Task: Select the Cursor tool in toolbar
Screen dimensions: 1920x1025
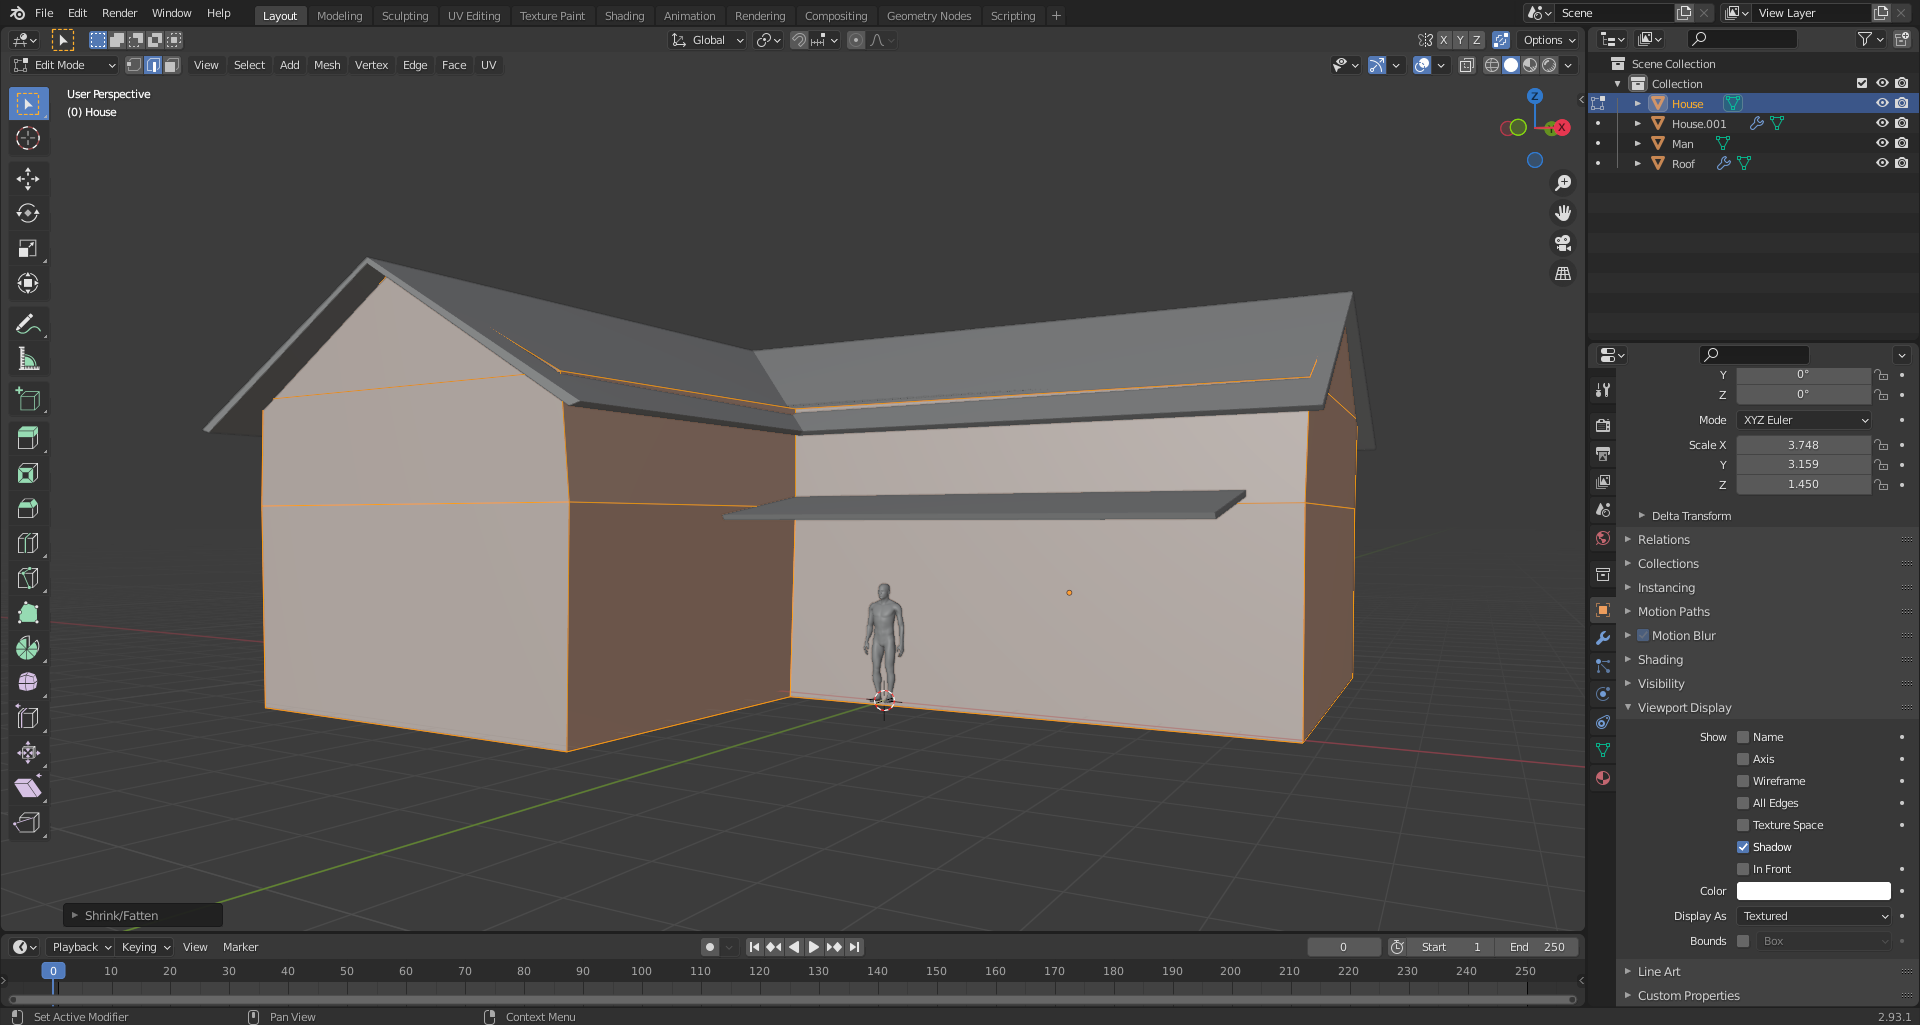Action: 28,138
